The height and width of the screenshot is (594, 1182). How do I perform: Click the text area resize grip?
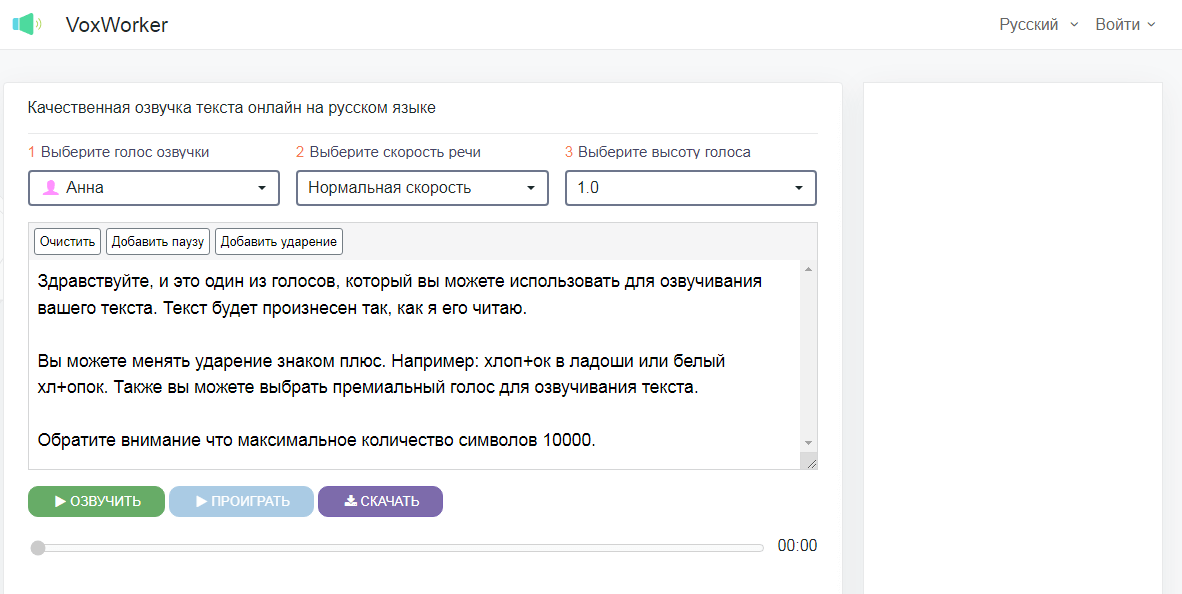pos(811,463)
